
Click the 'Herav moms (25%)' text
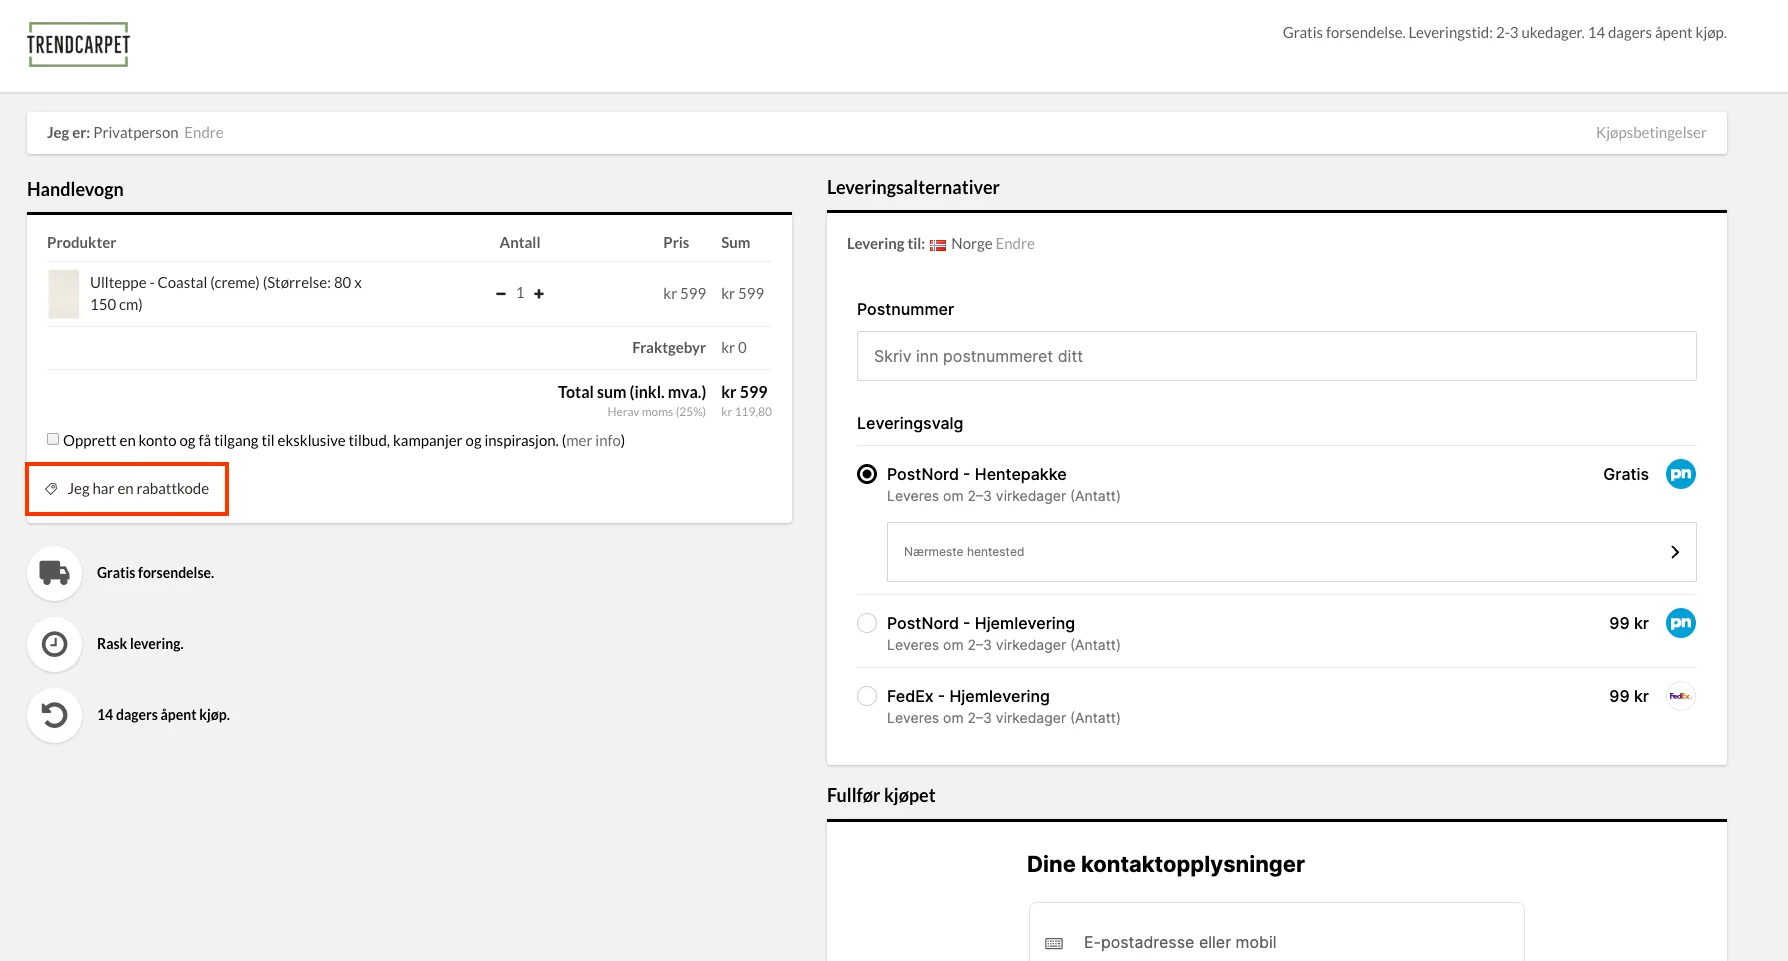656,412
